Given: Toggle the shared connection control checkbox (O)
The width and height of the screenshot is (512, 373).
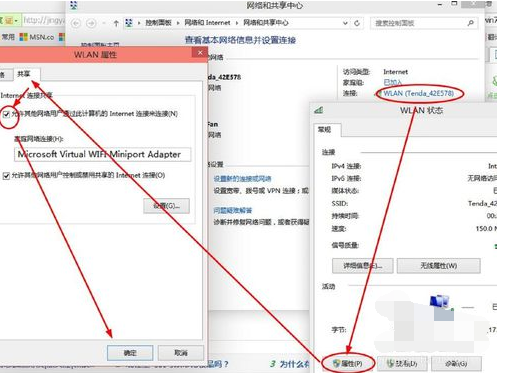Looking at the screenshot, I should [6, 176].
